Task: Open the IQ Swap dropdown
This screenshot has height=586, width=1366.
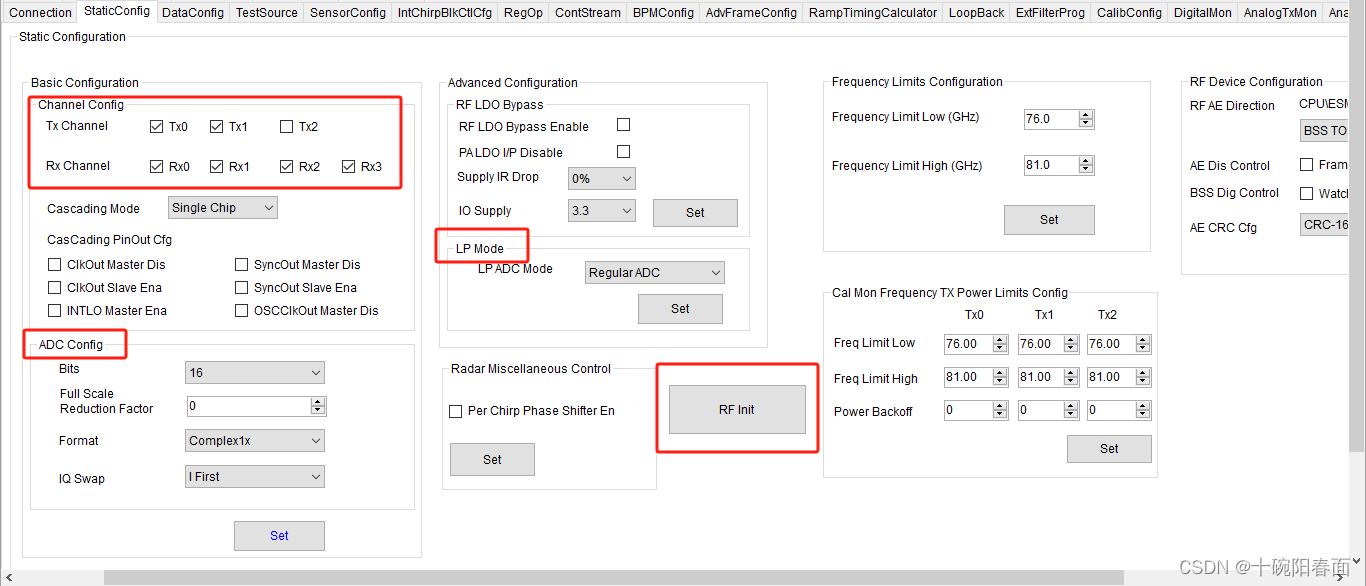Action: [x=255, y=477]
